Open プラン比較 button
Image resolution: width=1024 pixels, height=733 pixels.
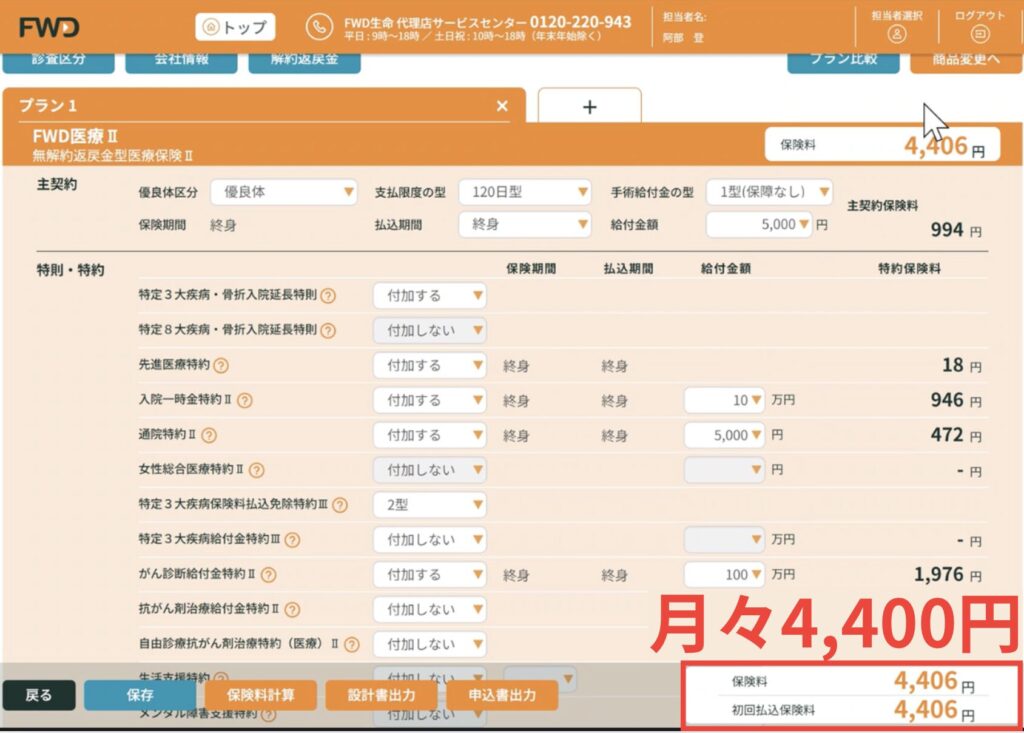point(843,60)
